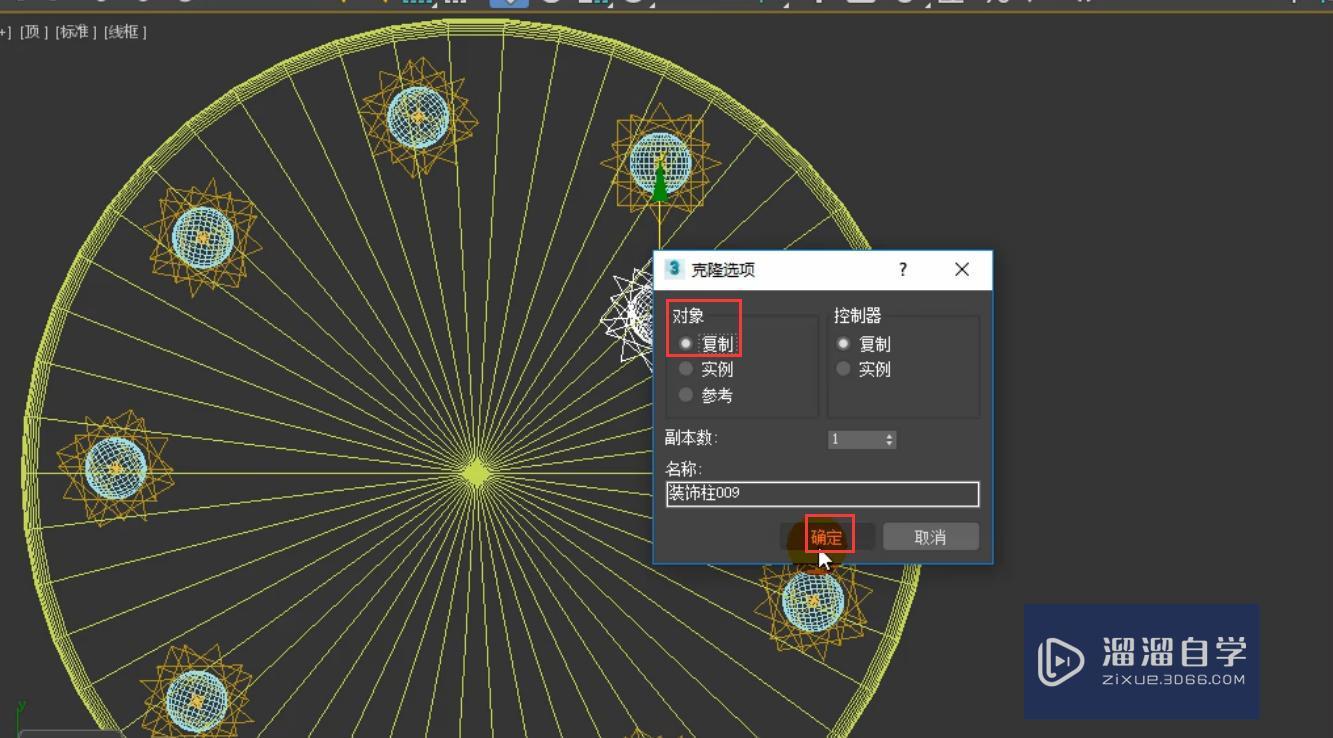
Task: Select 复制 radio under 控制器 group
Action: click(844, 343)
